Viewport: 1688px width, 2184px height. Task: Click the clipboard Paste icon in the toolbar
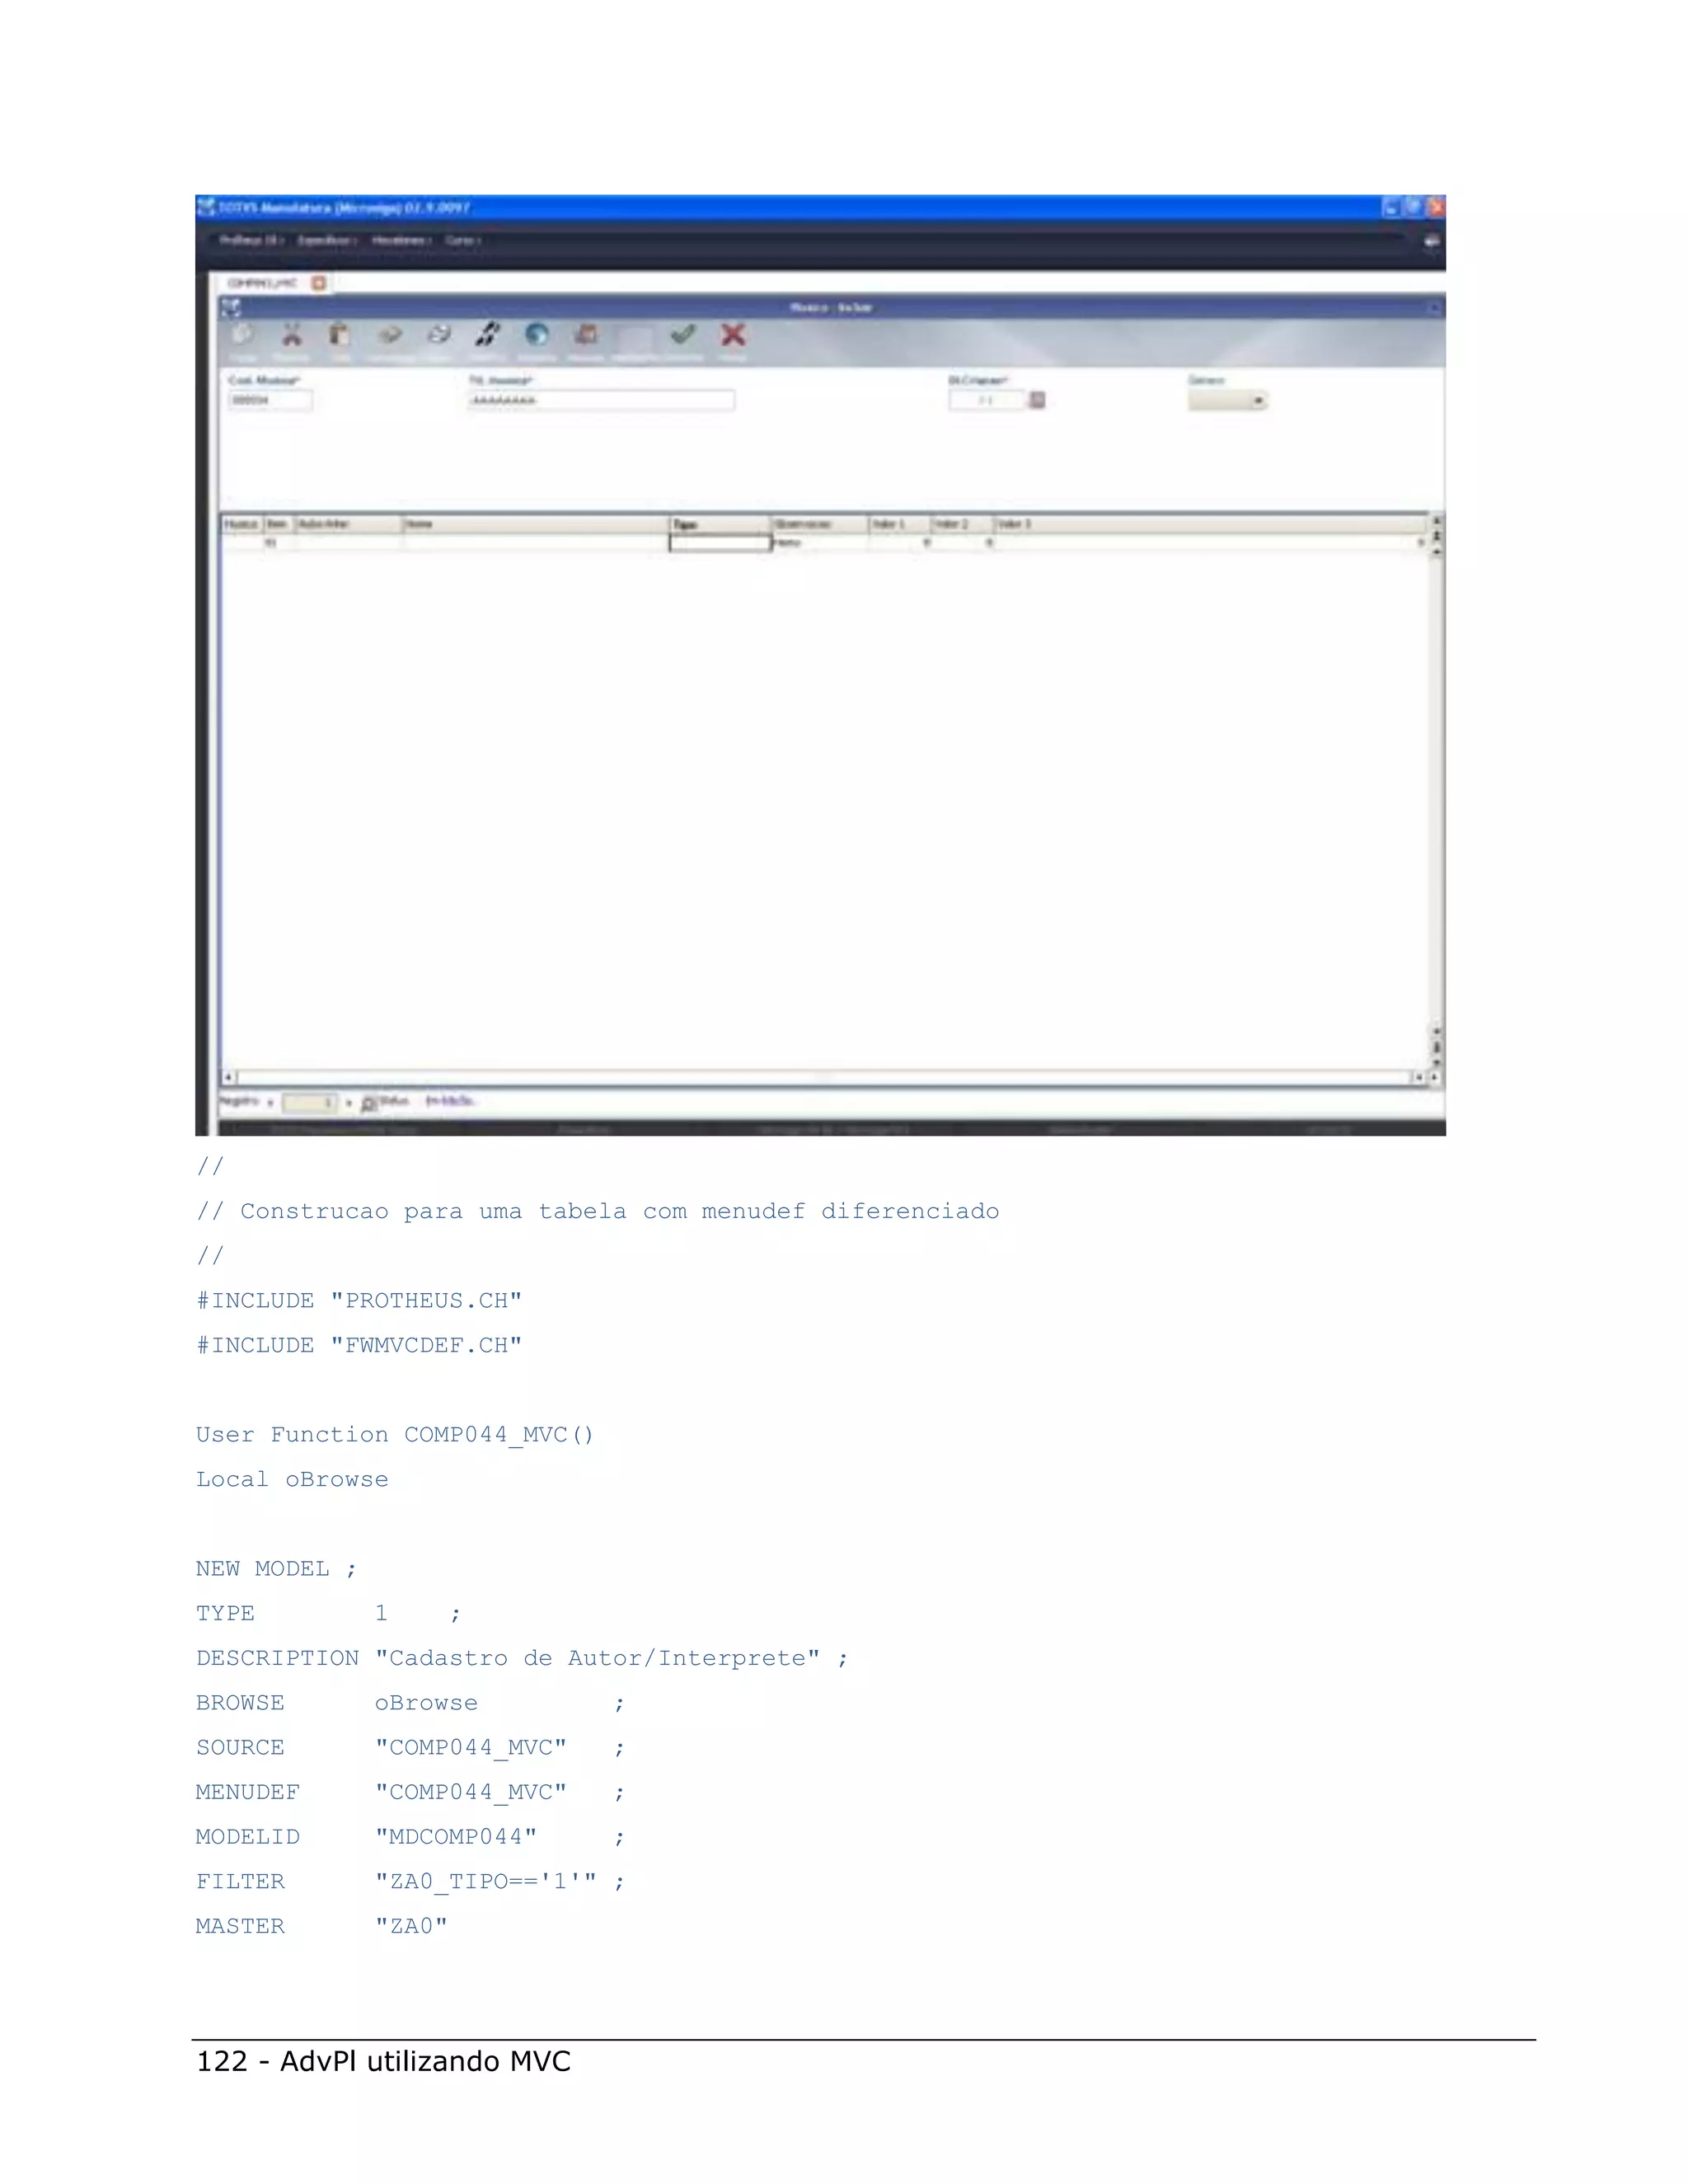click(x=340, y=334)
